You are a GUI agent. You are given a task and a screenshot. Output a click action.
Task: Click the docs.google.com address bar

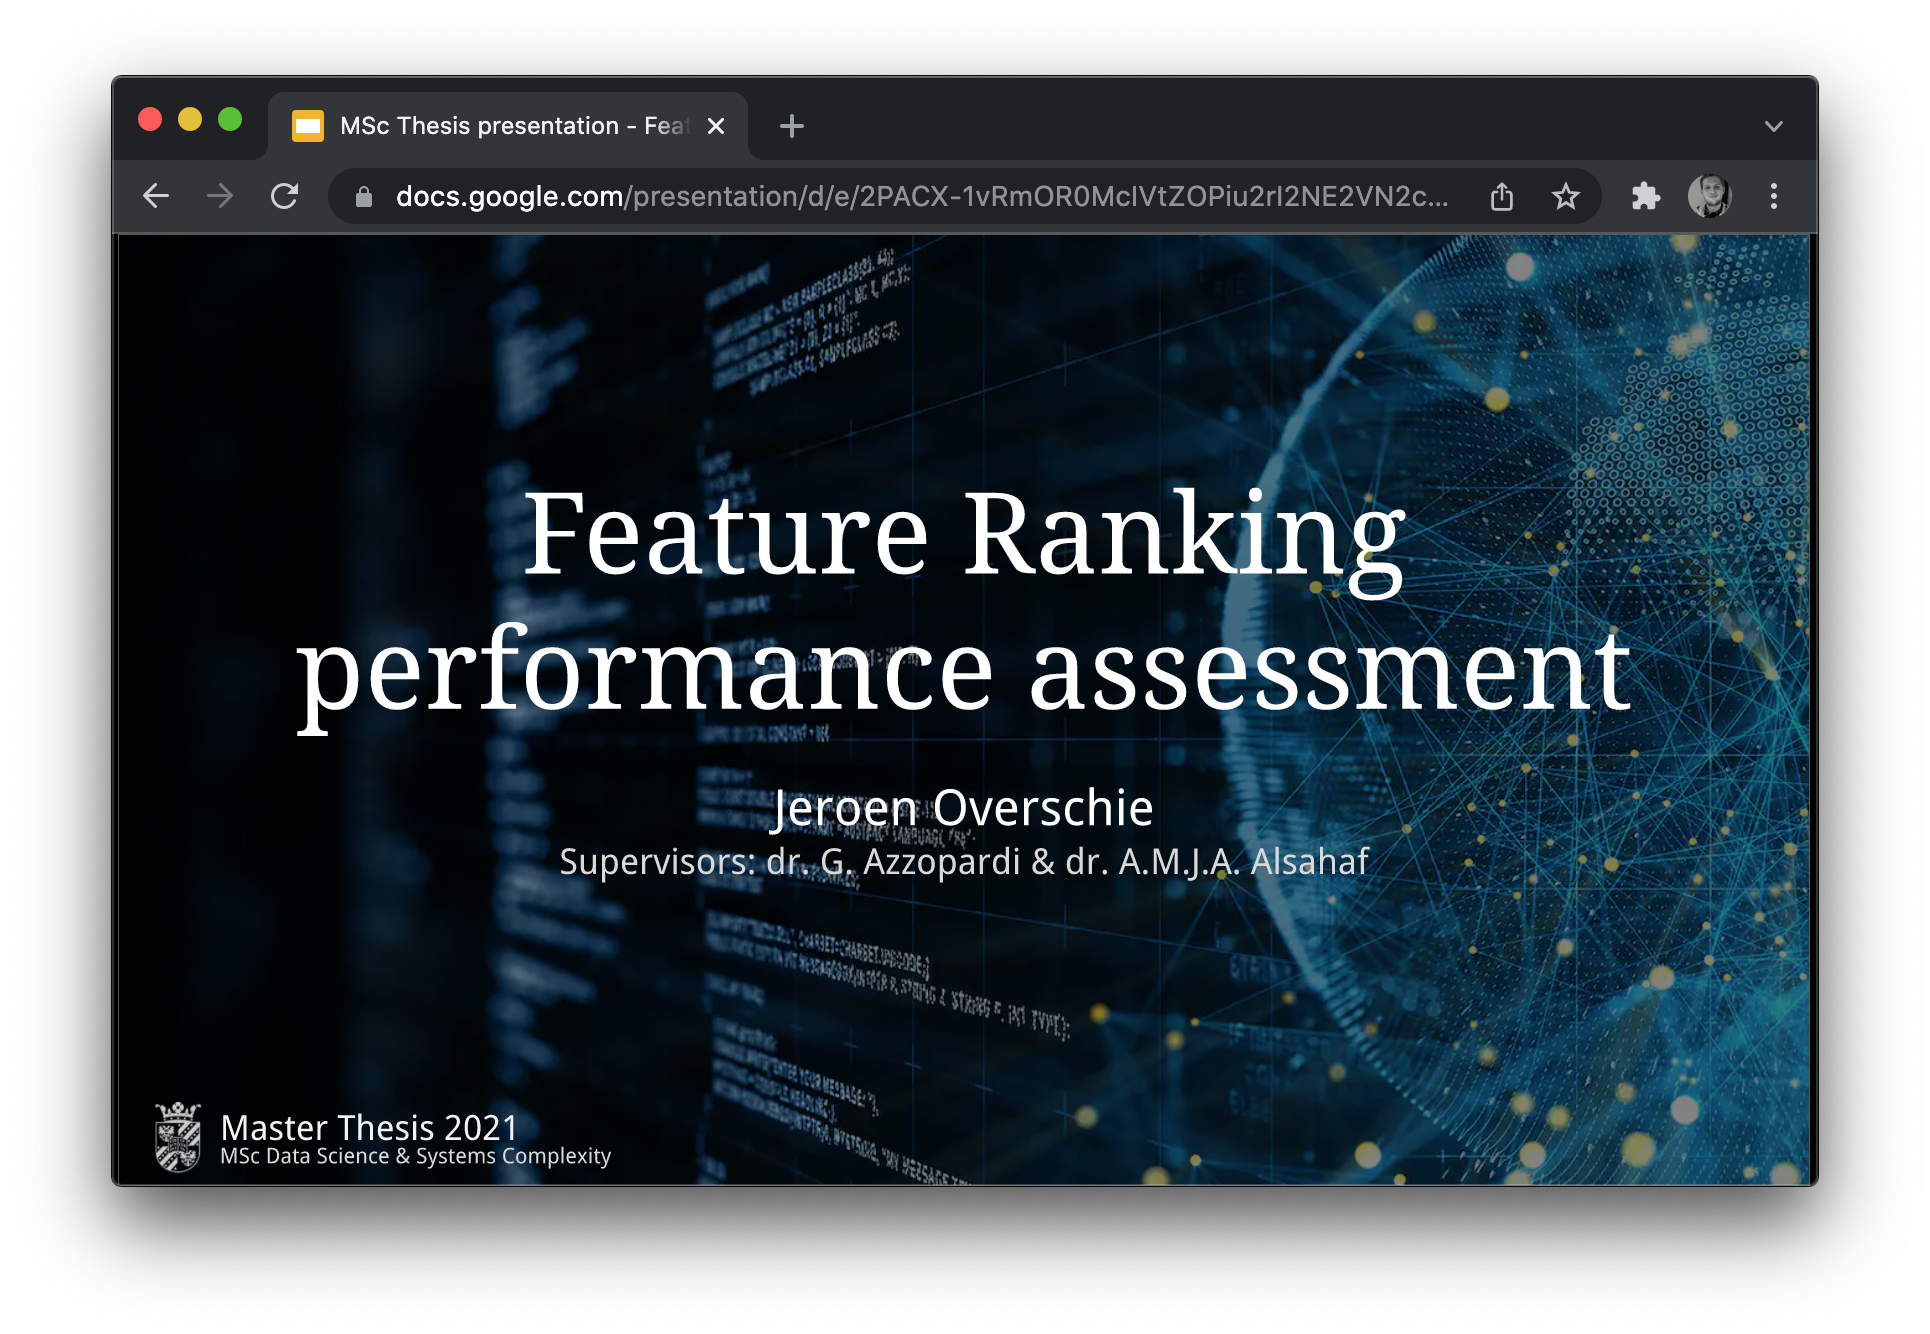(x=920, y=196)
